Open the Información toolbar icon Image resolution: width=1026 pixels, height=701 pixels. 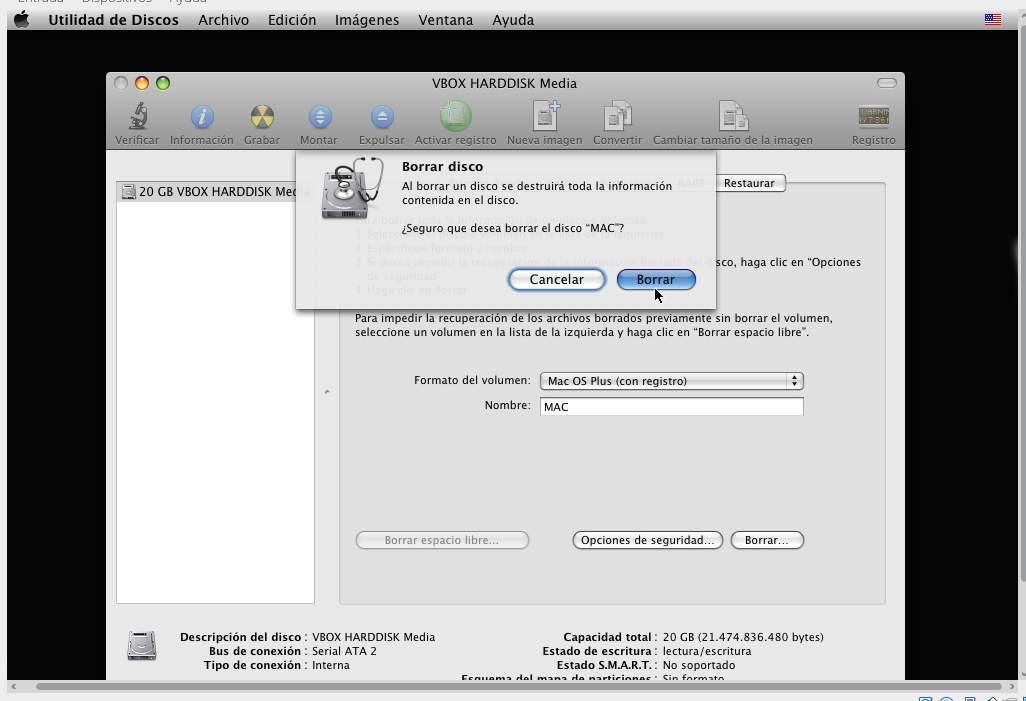coord(202,117)
